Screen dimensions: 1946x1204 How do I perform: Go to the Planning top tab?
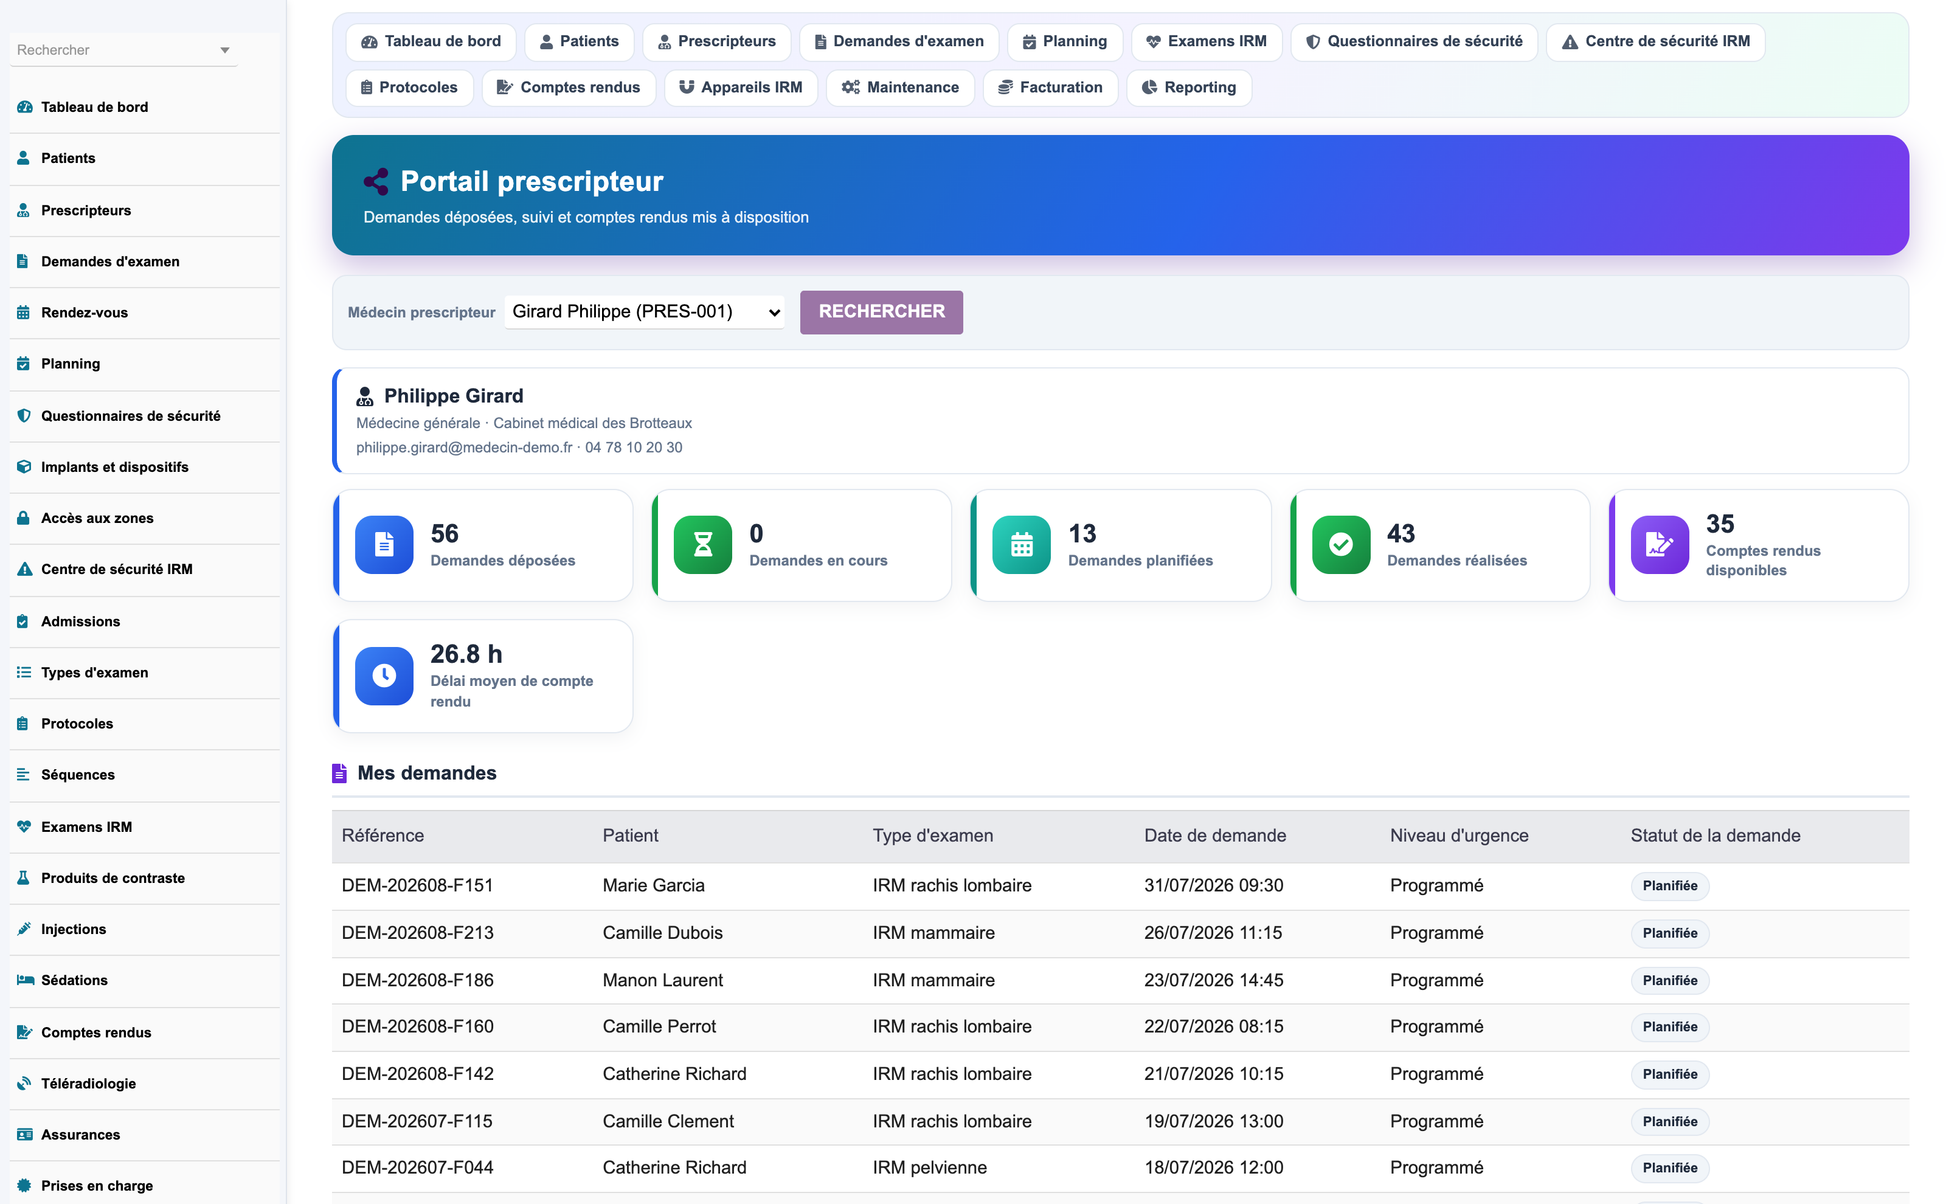(1065, 41)
